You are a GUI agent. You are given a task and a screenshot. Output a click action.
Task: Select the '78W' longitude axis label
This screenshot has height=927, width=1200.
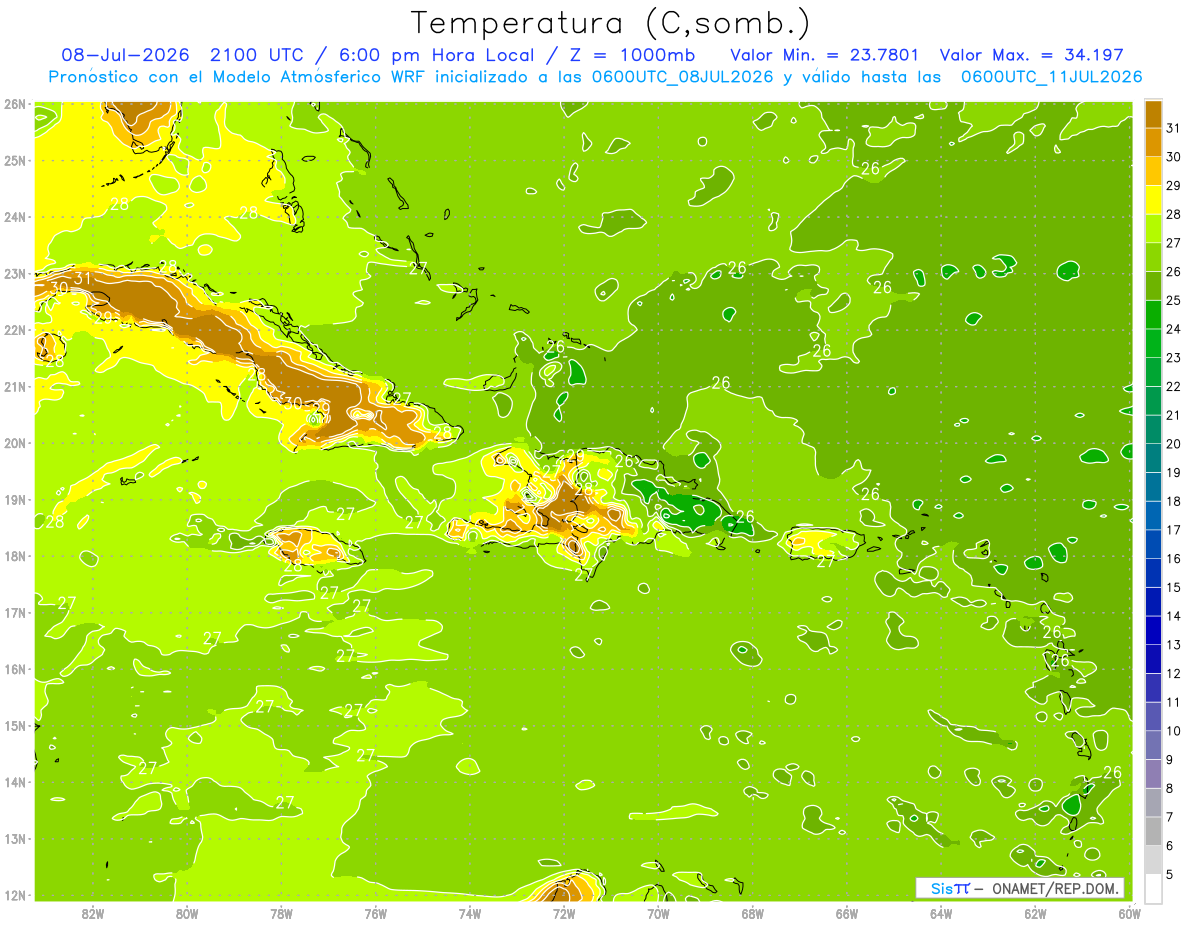pos(281,913)
